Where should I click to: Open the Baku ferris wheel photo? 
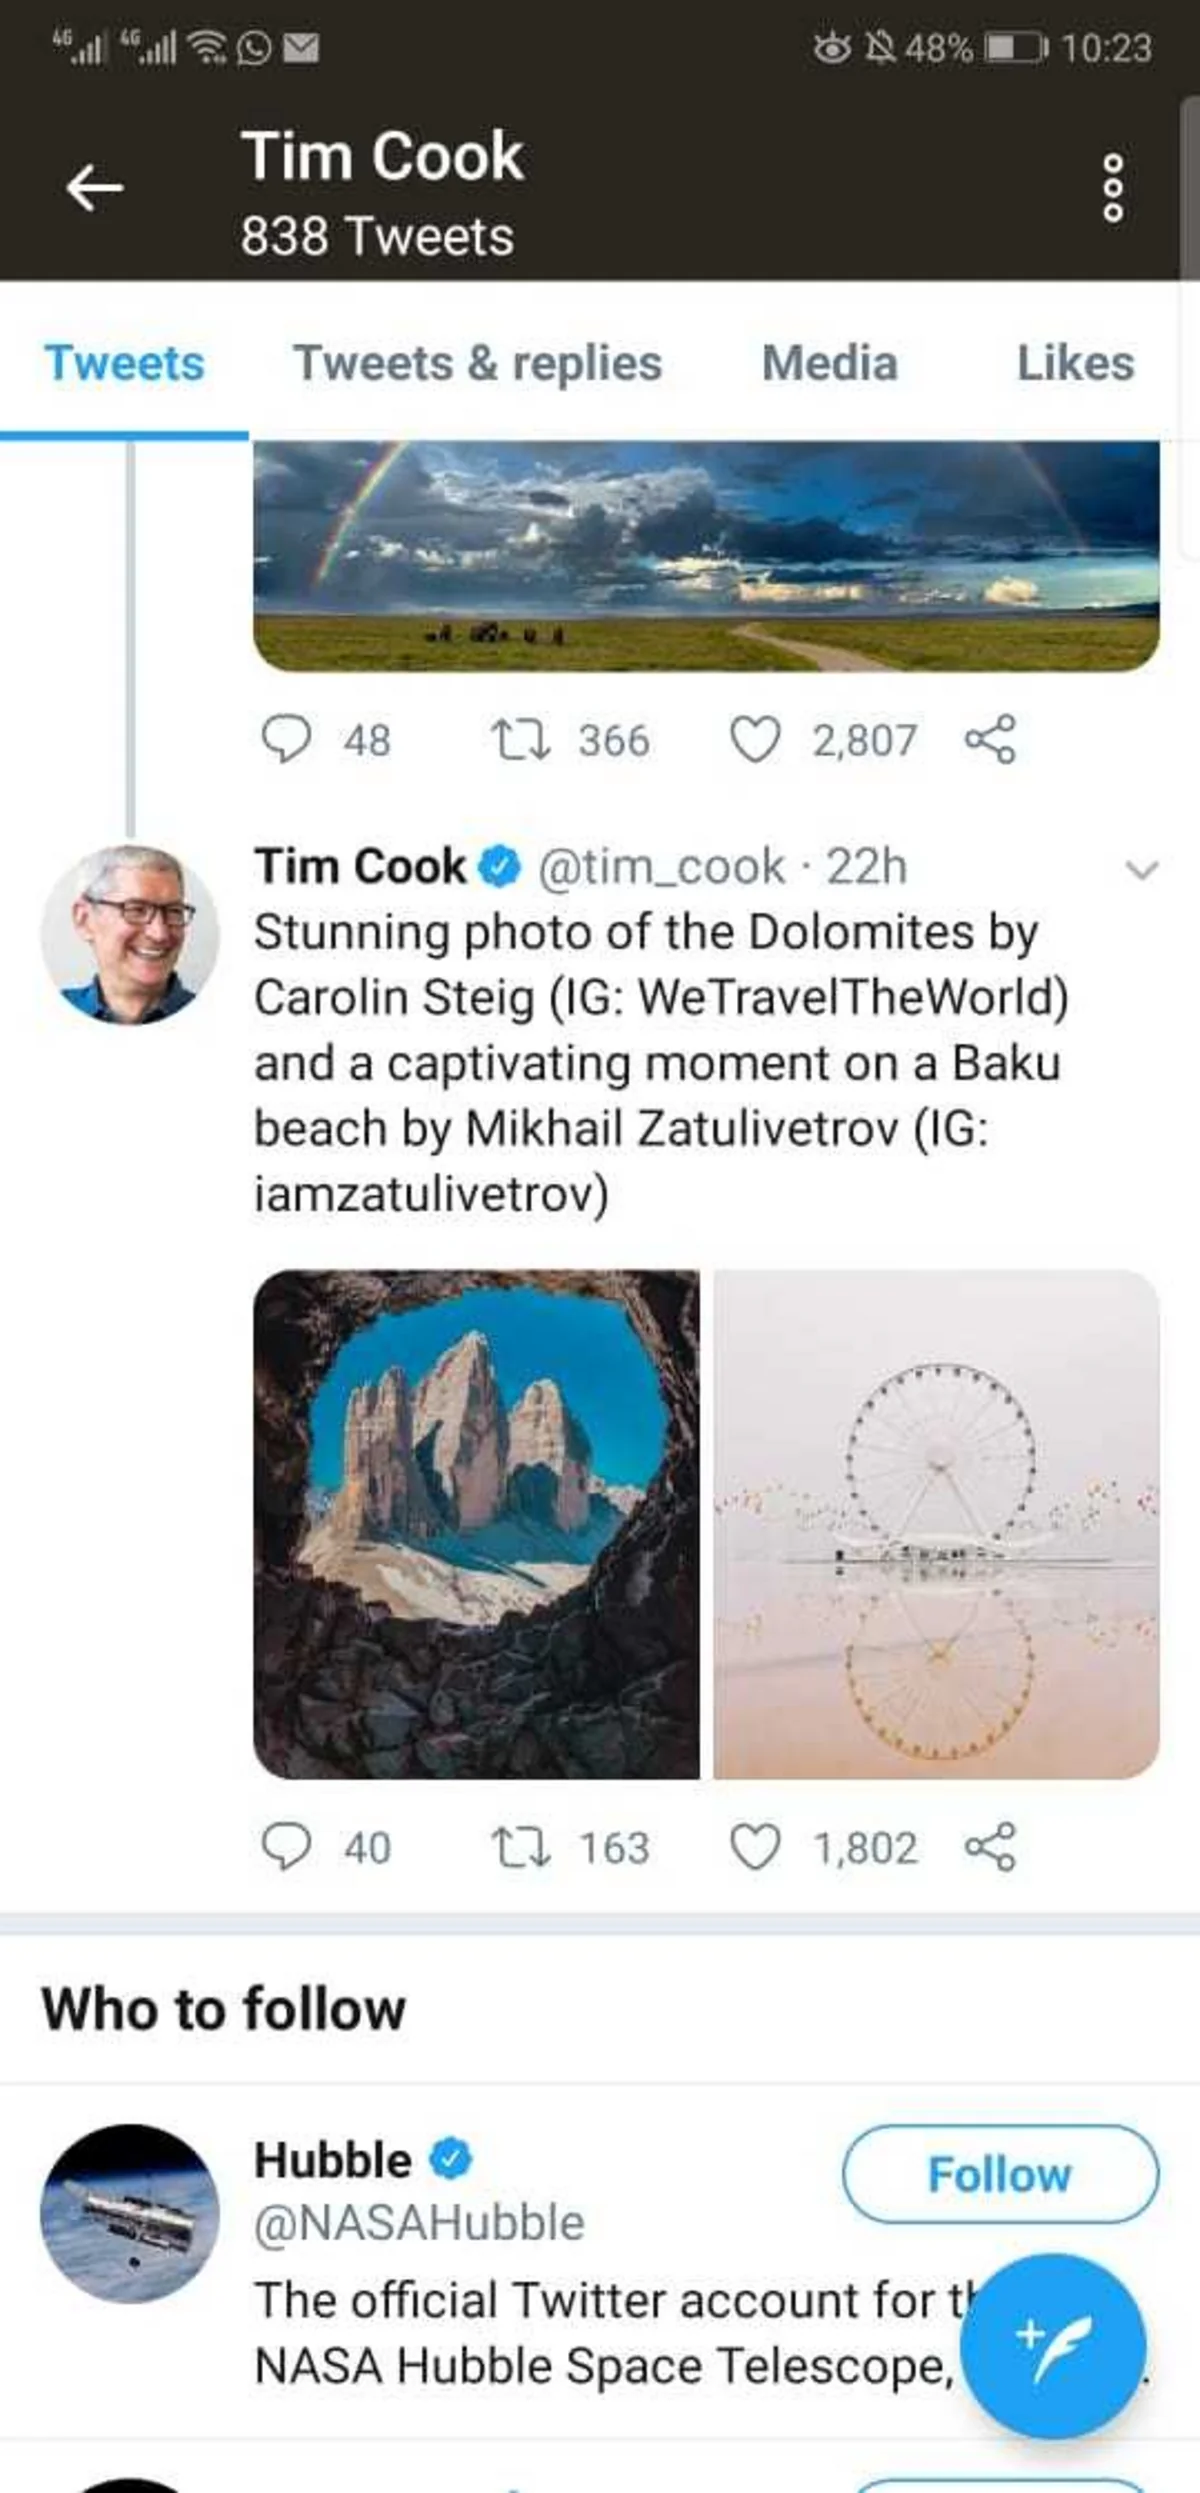(x=936, y=1524)
